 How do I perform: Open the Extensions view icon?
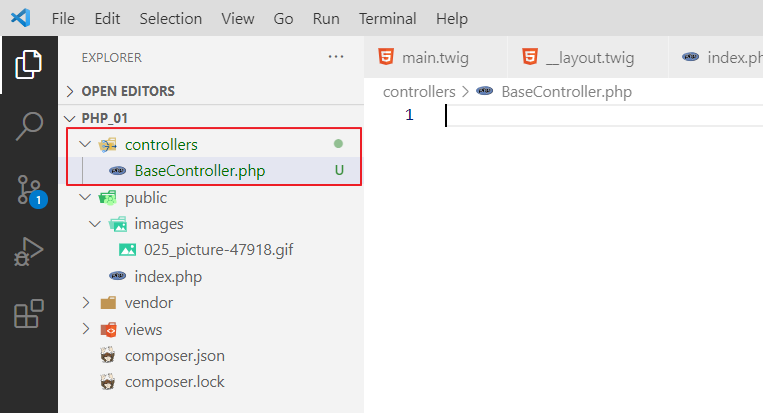point(28,314)
